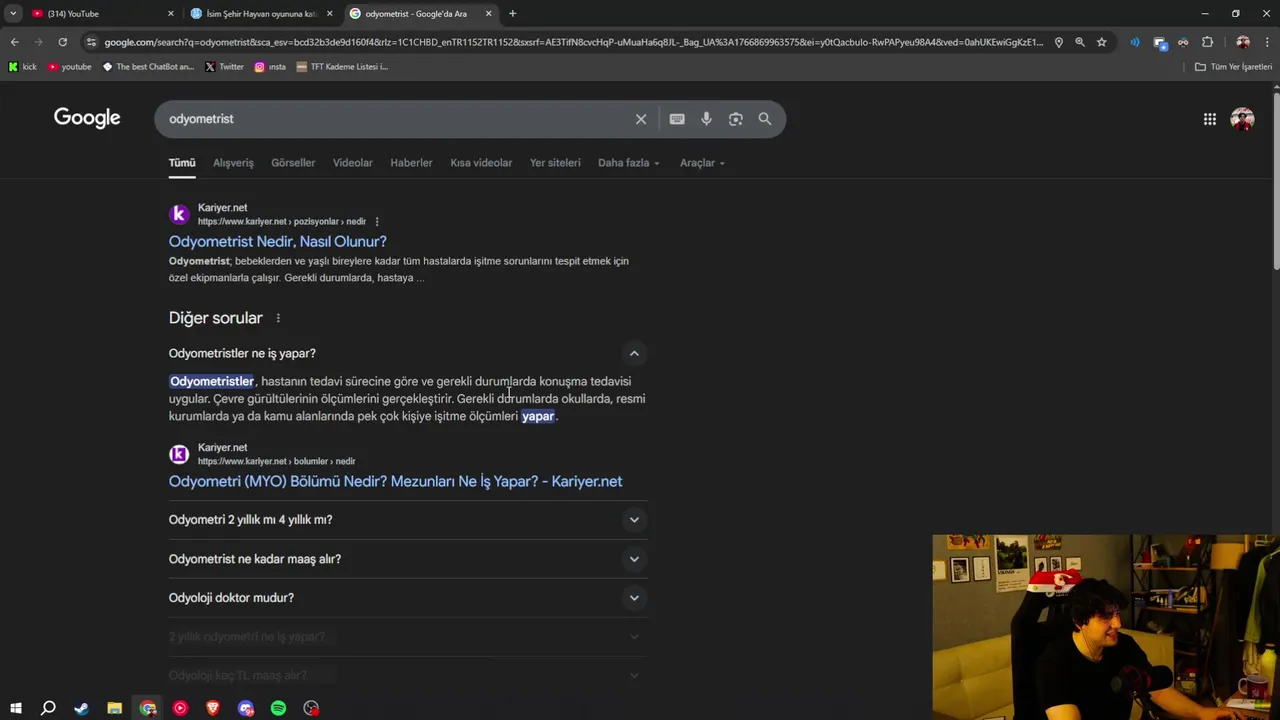
Task: Select the Tümü results tab
Action: pos(182,163)
